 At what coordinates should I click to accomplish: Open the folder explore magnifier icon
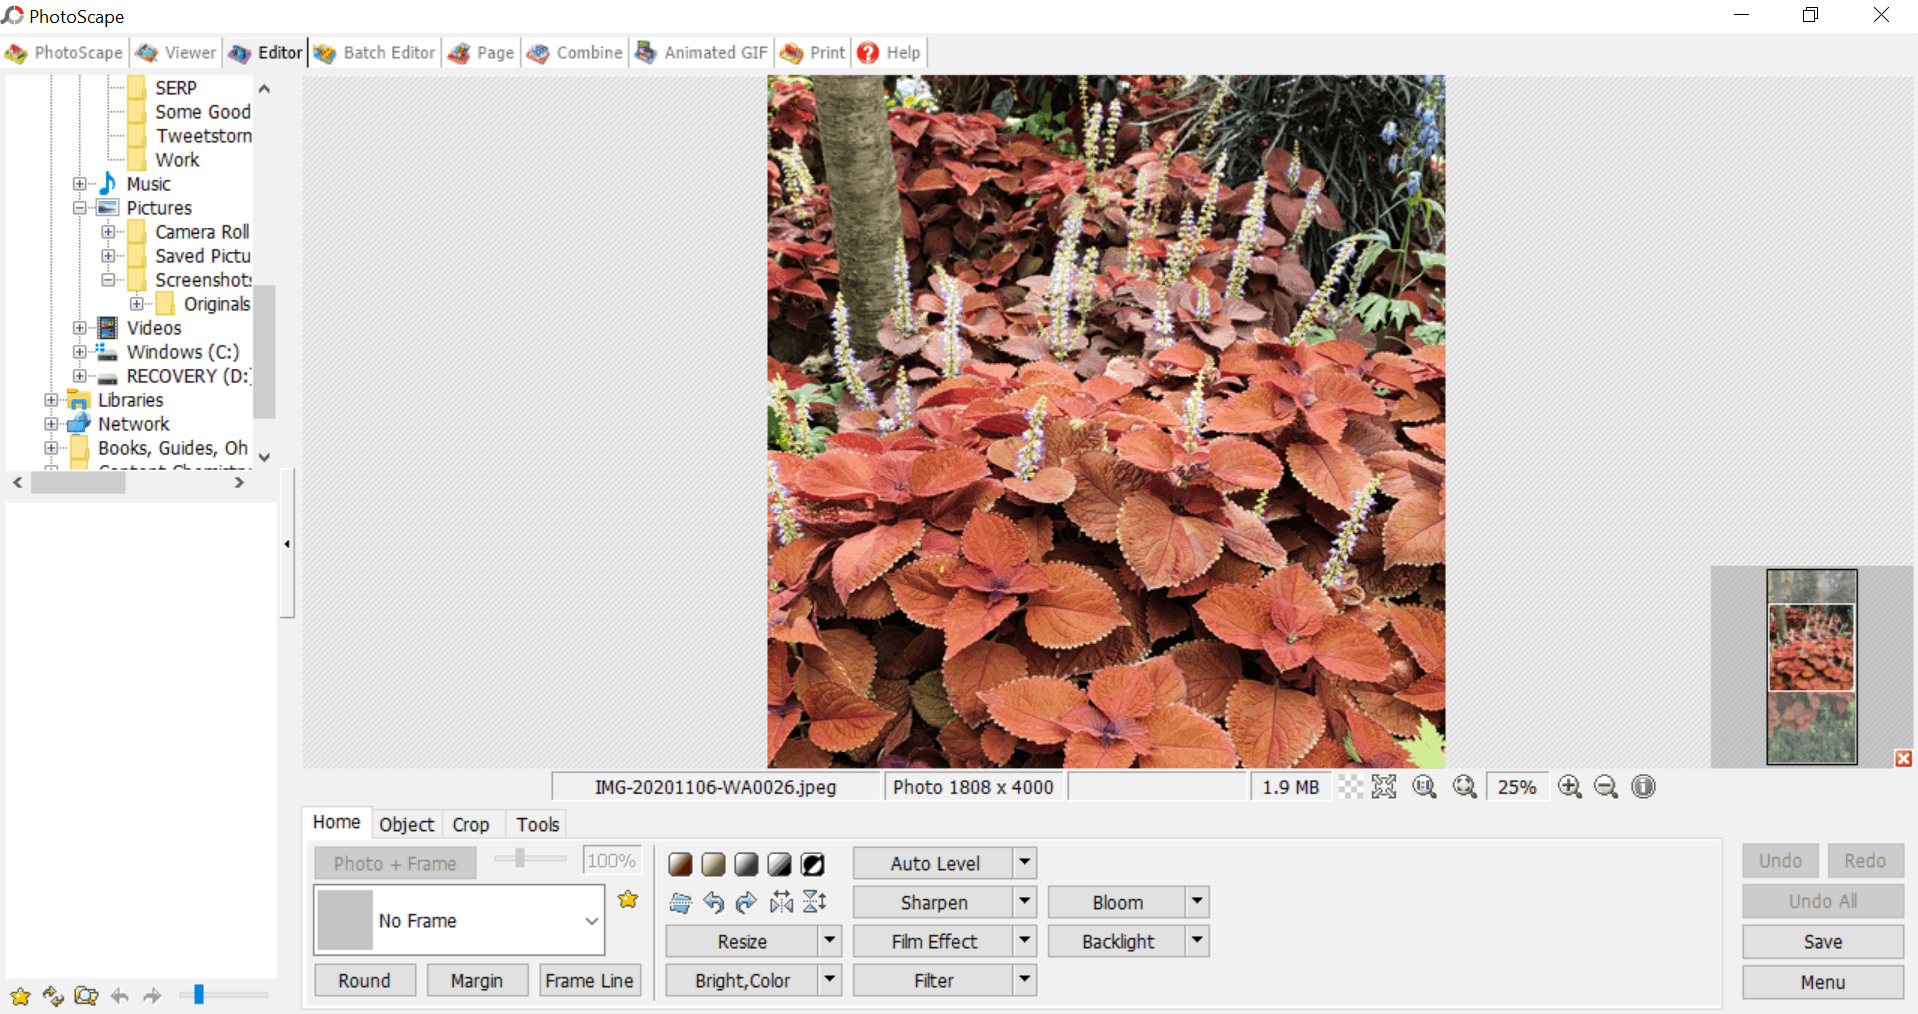tap(86, 996)
